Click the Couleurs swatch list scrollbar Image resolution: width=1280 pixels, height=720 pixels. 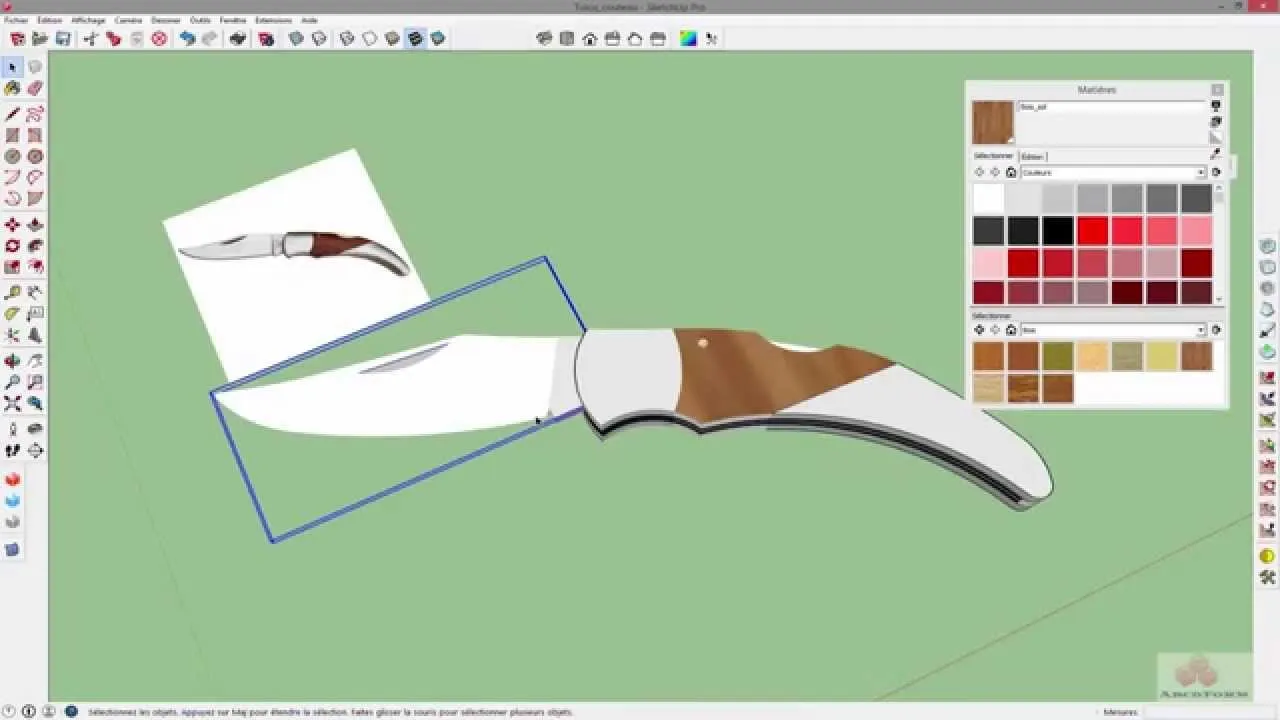(x=1219, y=243)
